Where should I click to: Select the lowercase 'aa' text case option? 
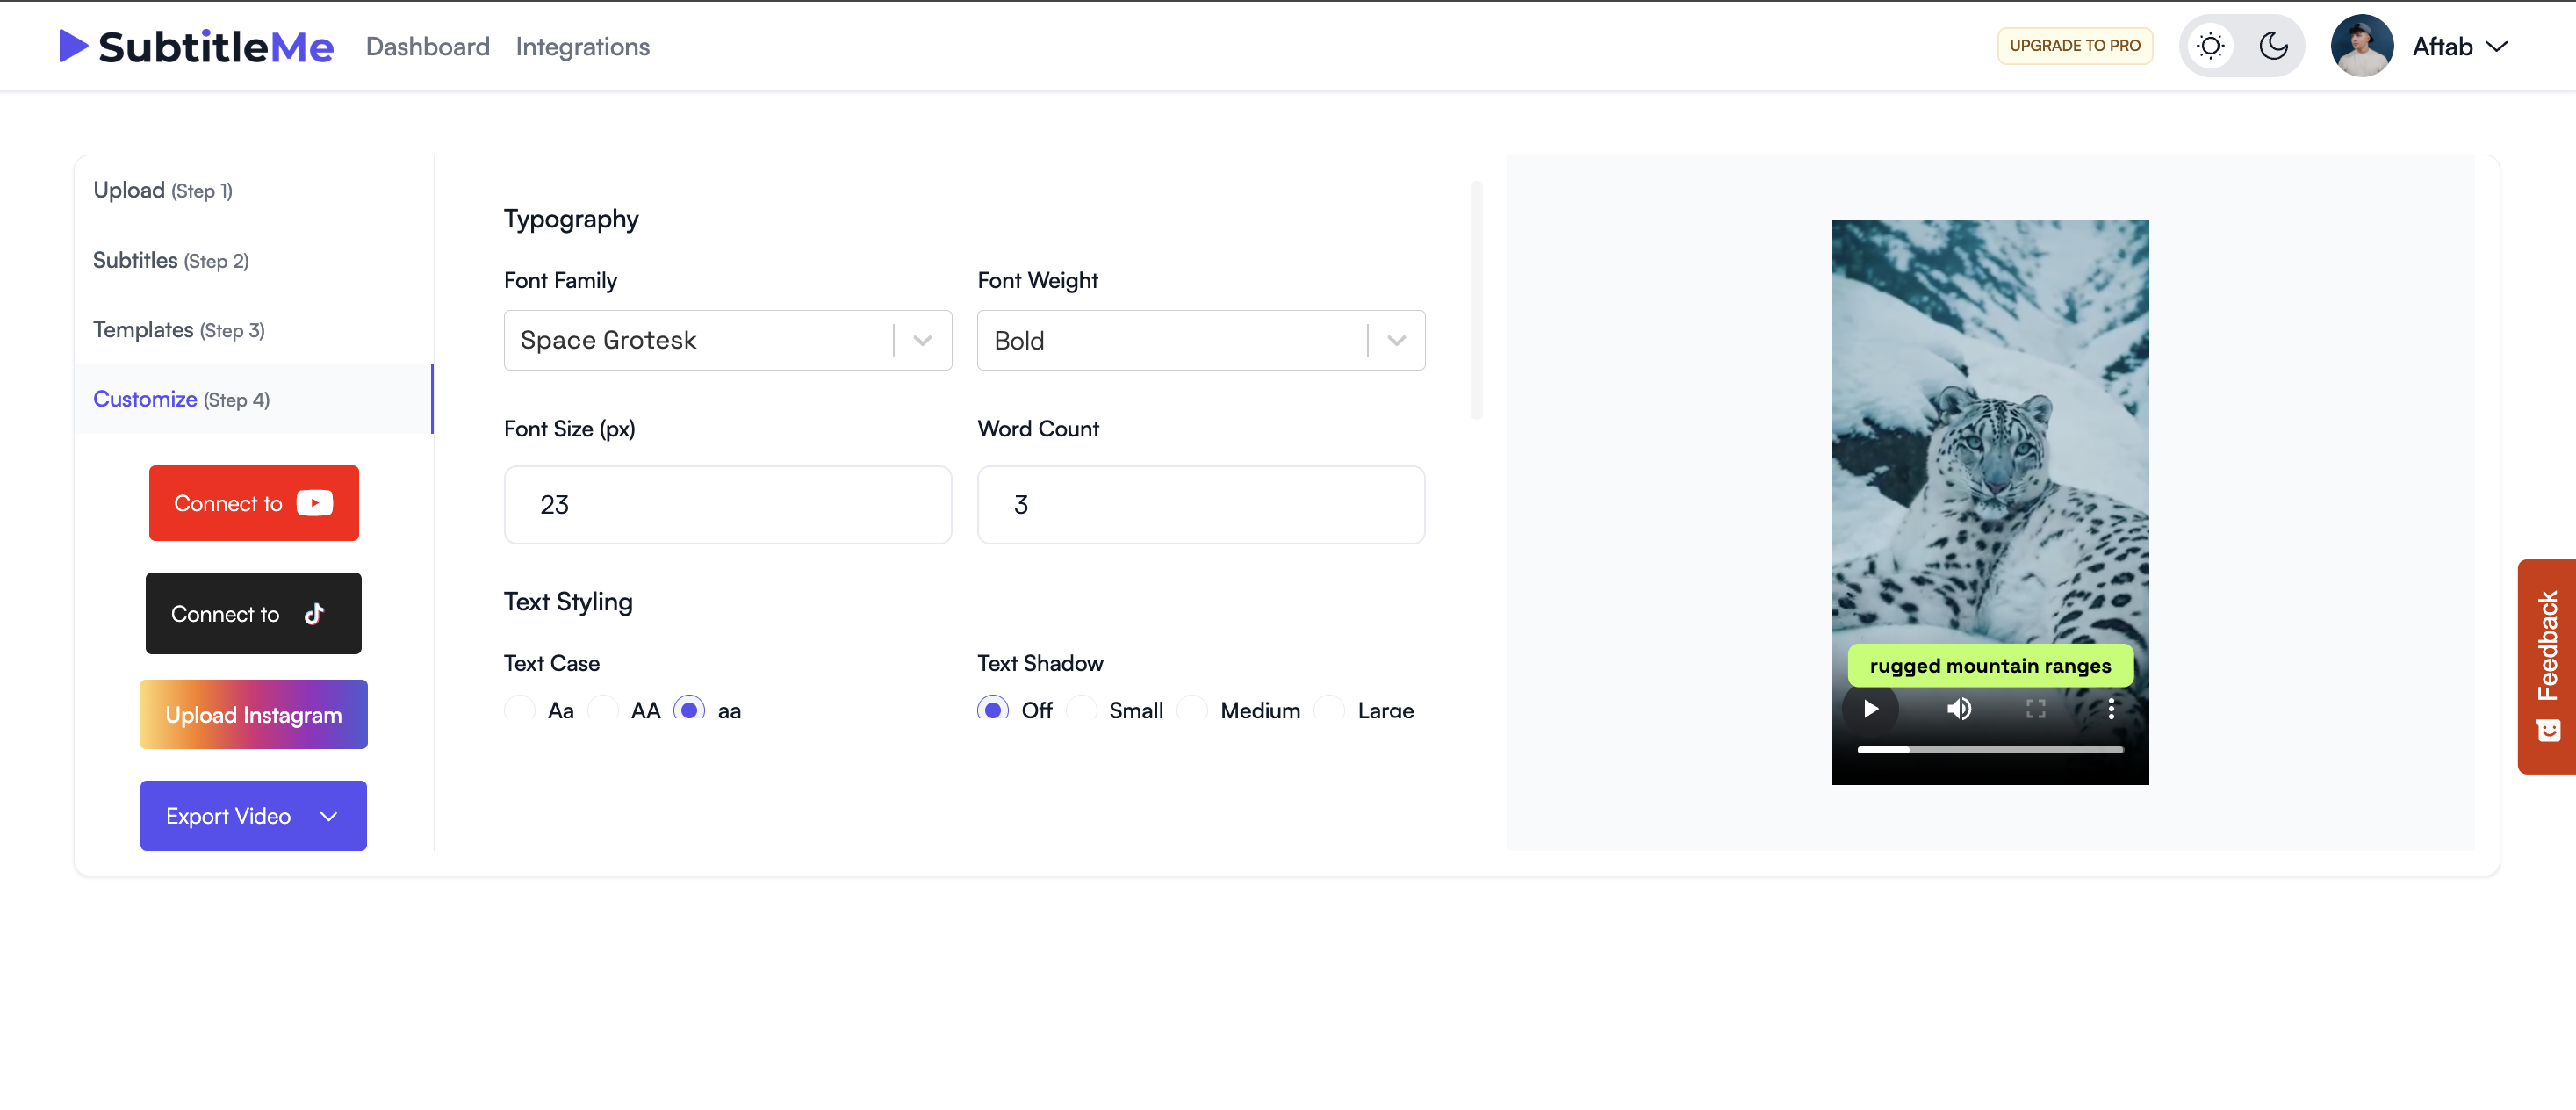click(690, 709)
